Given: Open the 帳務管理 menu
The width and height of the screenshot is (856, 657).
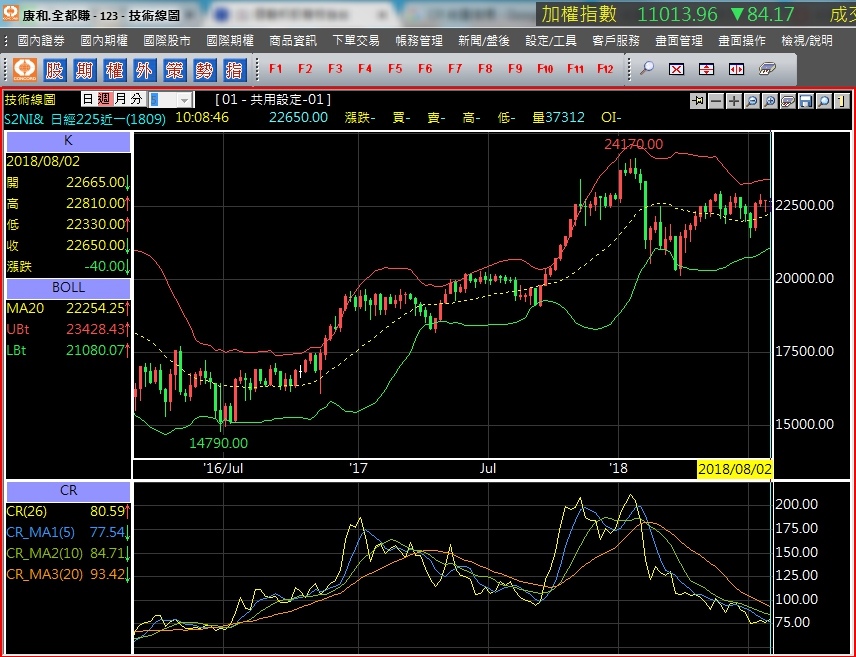Looking at the screenshot, I should pyautogui.click(x=419, y=40).
